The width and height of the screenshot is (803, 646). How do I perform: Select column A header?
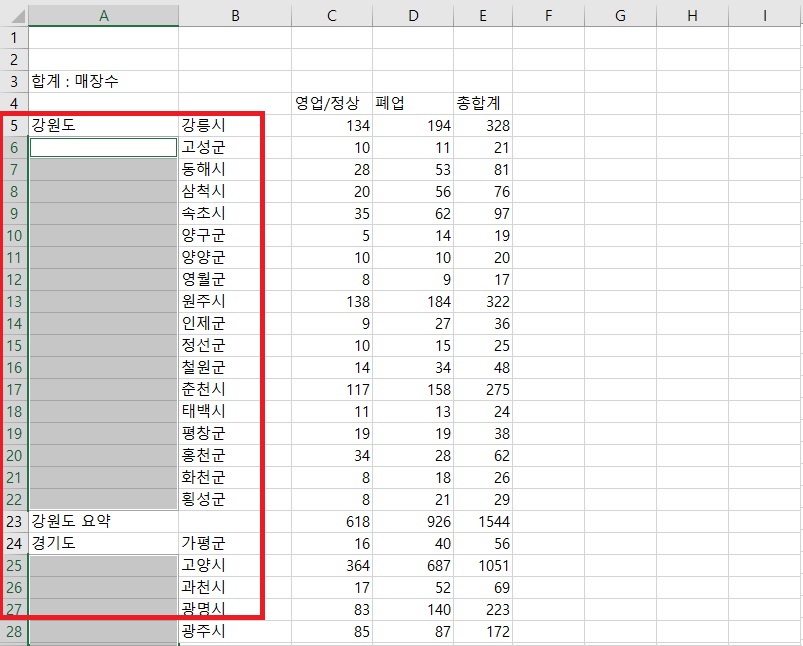tap(103, 16)
